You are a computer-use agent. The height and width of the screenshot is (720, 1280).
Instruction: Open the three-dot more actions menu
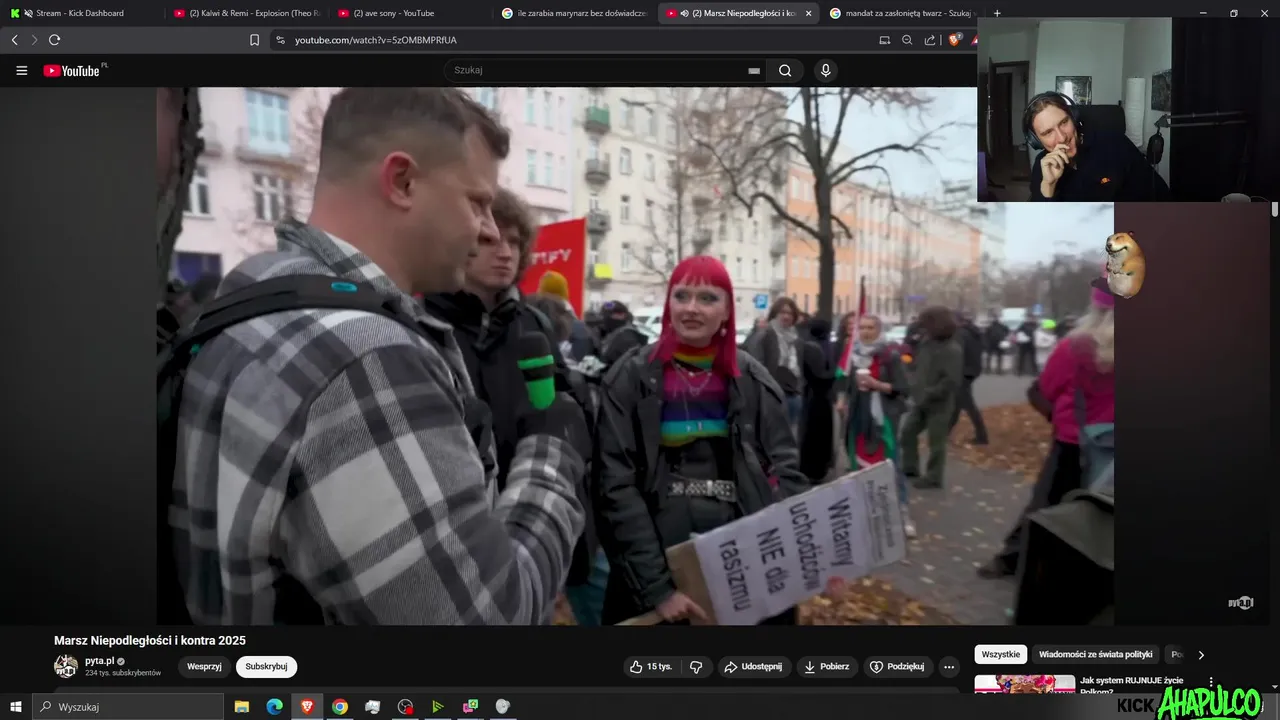click(x=949, y=667)
